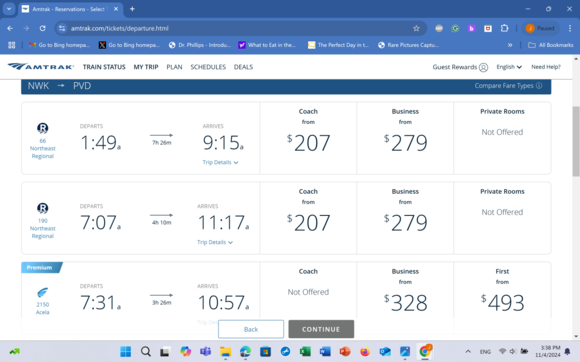
Task: Show more bookmarks with the double chevron
Action: click(510, 45)
